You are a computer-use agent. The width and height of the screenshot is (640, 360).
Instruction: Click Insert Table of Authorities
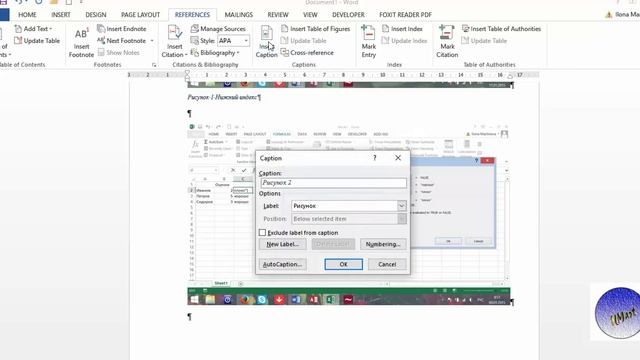point(501,29)
